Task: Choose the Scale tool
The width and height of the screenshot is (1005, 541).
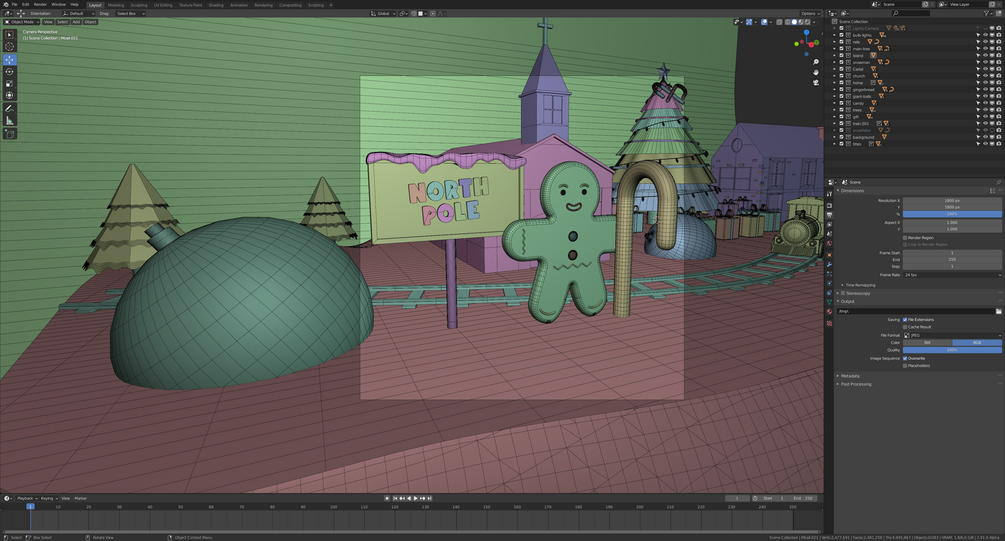Action: (10, 84)
